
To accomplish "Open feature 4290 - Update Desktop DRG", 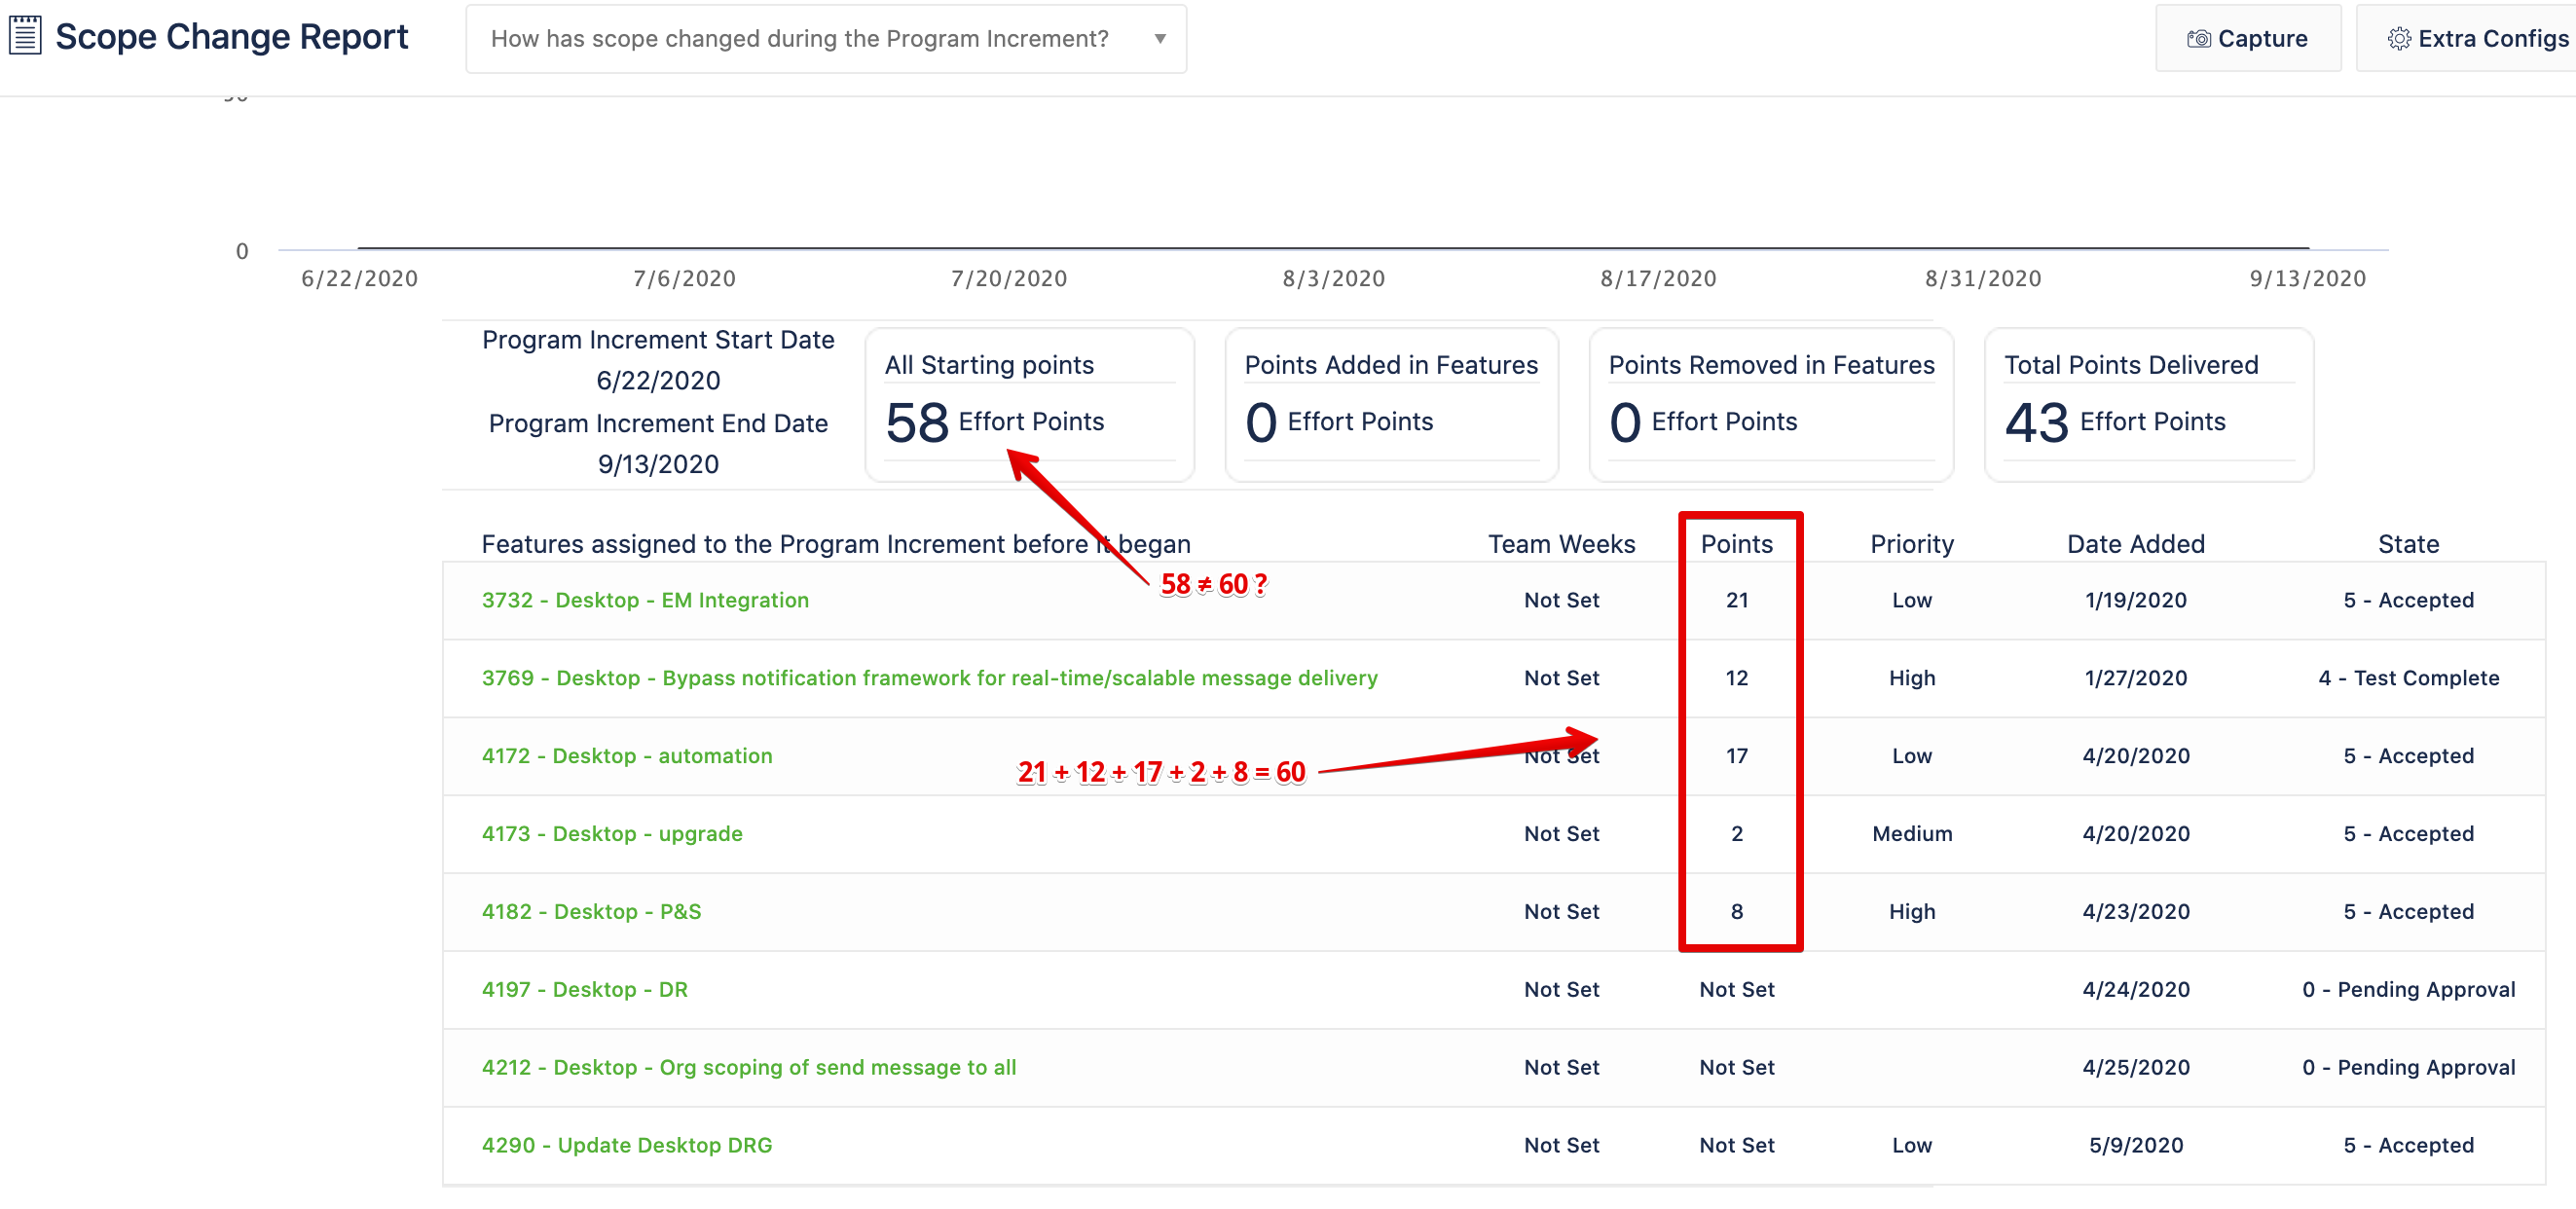I will (x=627, y=1145).
